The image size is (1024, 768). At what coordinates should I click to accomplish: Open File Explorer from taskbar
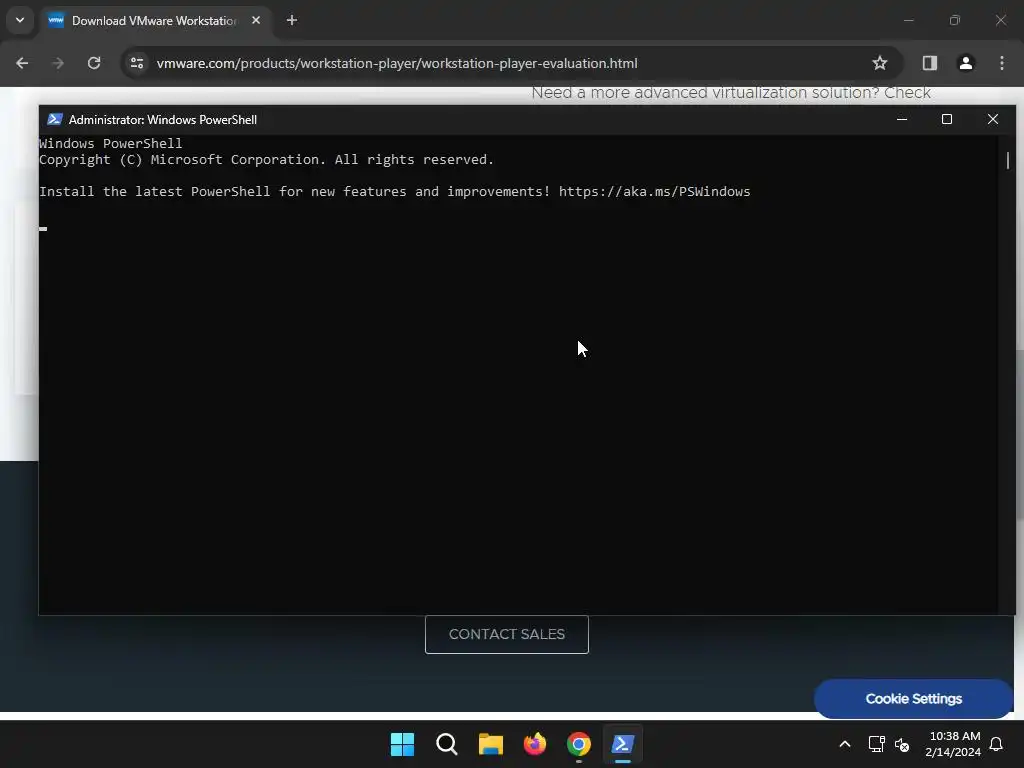(490, 744)
